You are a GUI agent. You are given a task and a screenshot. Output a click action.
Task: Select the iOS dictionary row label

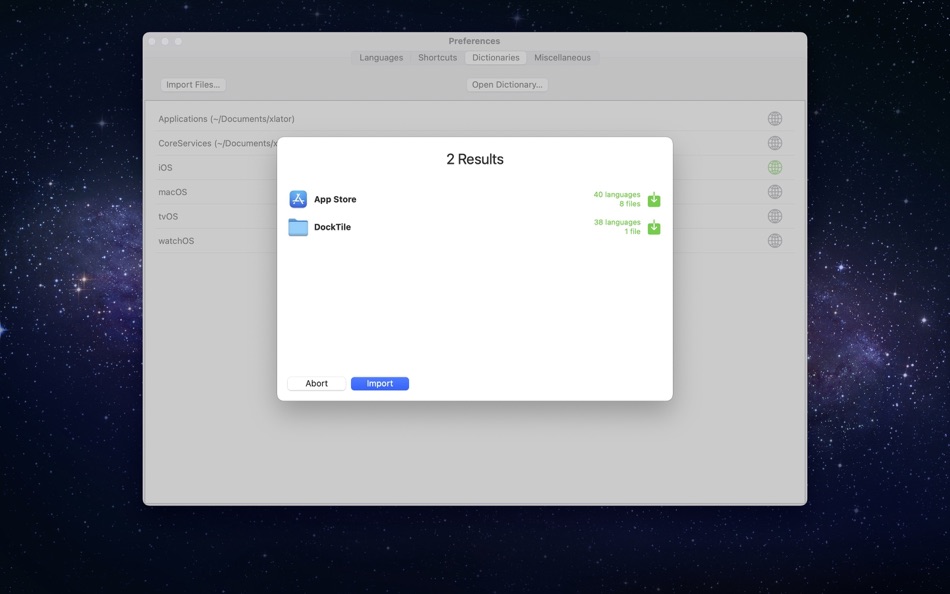point(165,168)
